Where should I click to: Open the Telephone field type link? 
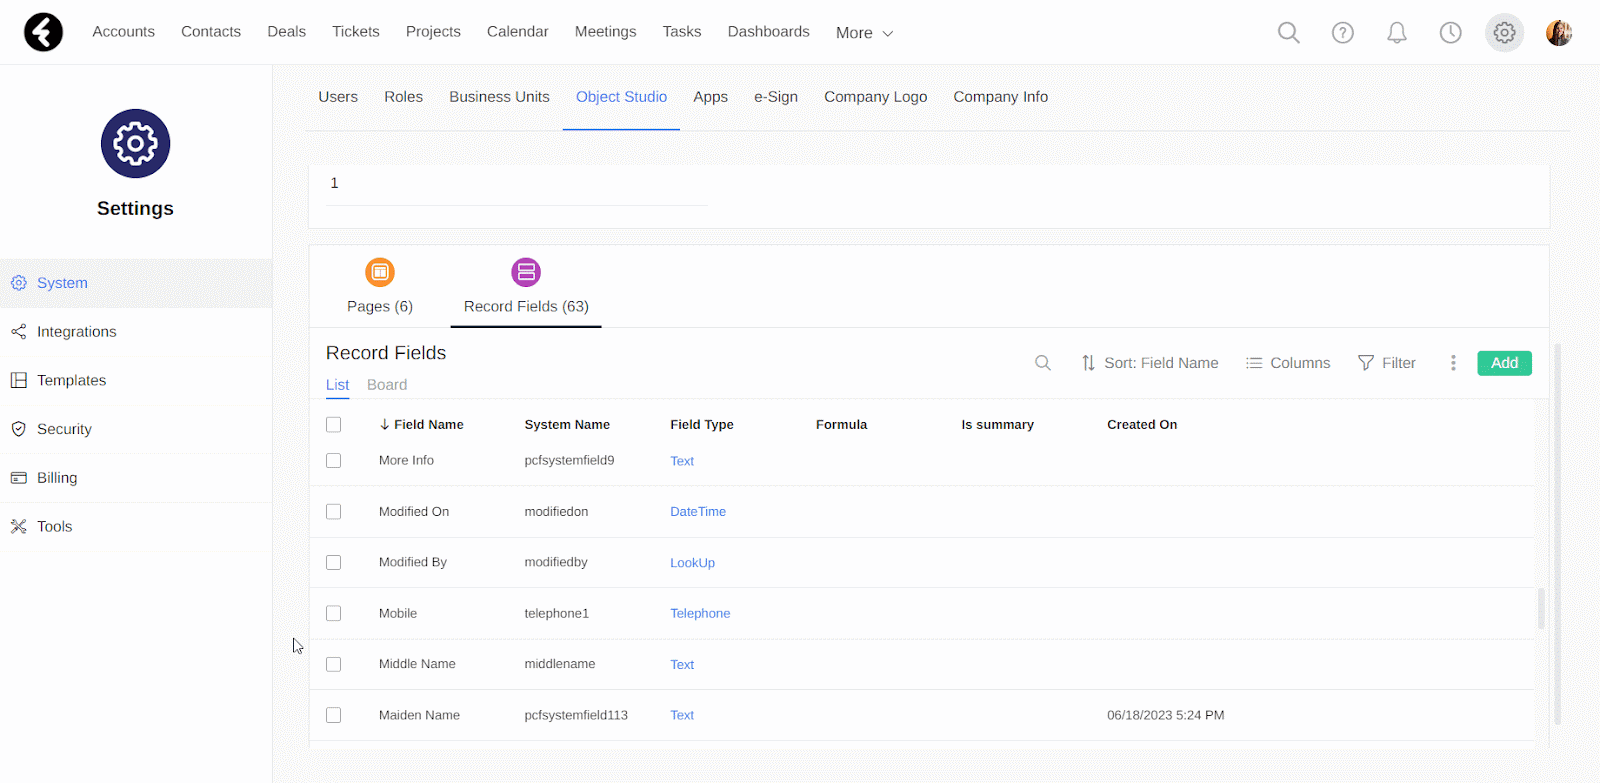coord(700,614)
